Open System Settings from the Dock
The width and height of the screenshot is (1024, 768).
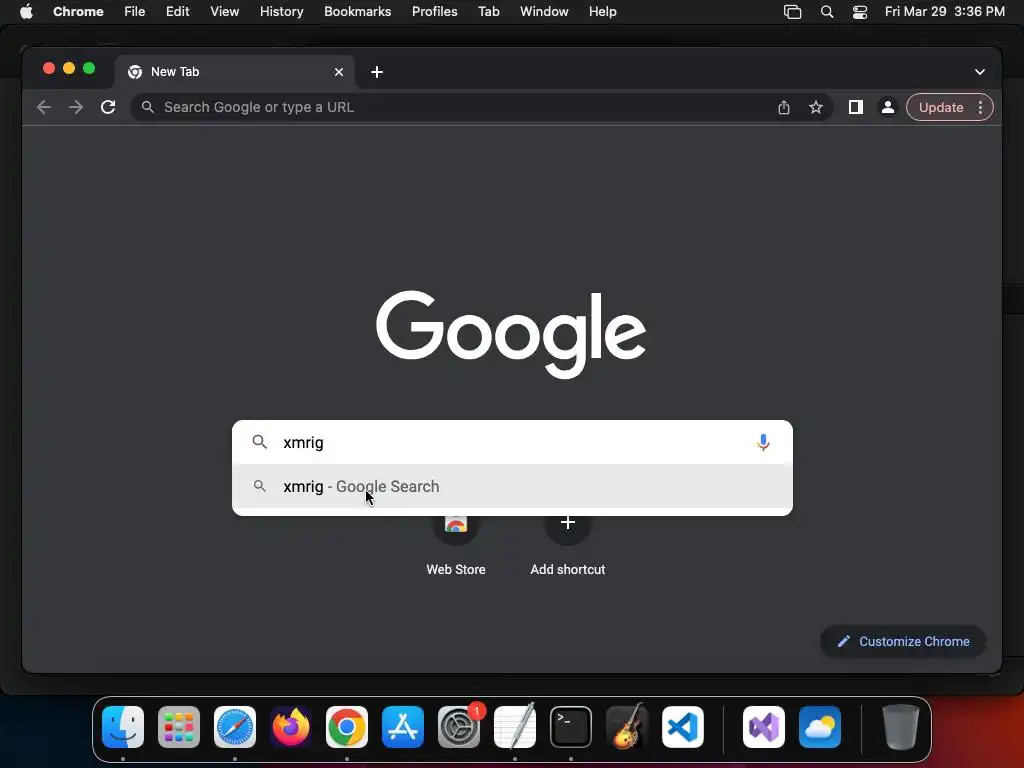(x=459, y=727)
